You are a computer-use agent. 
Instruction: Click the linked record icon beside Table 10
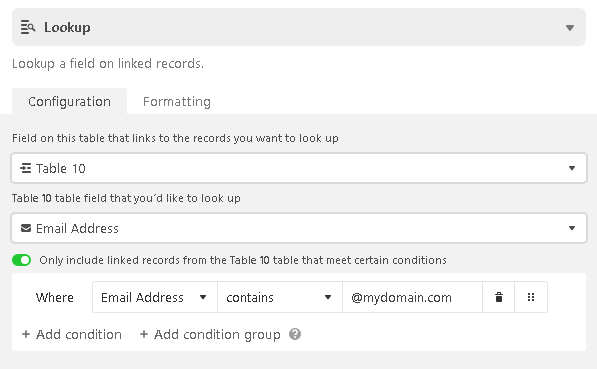pyautogui.click(x=26, y=168)
